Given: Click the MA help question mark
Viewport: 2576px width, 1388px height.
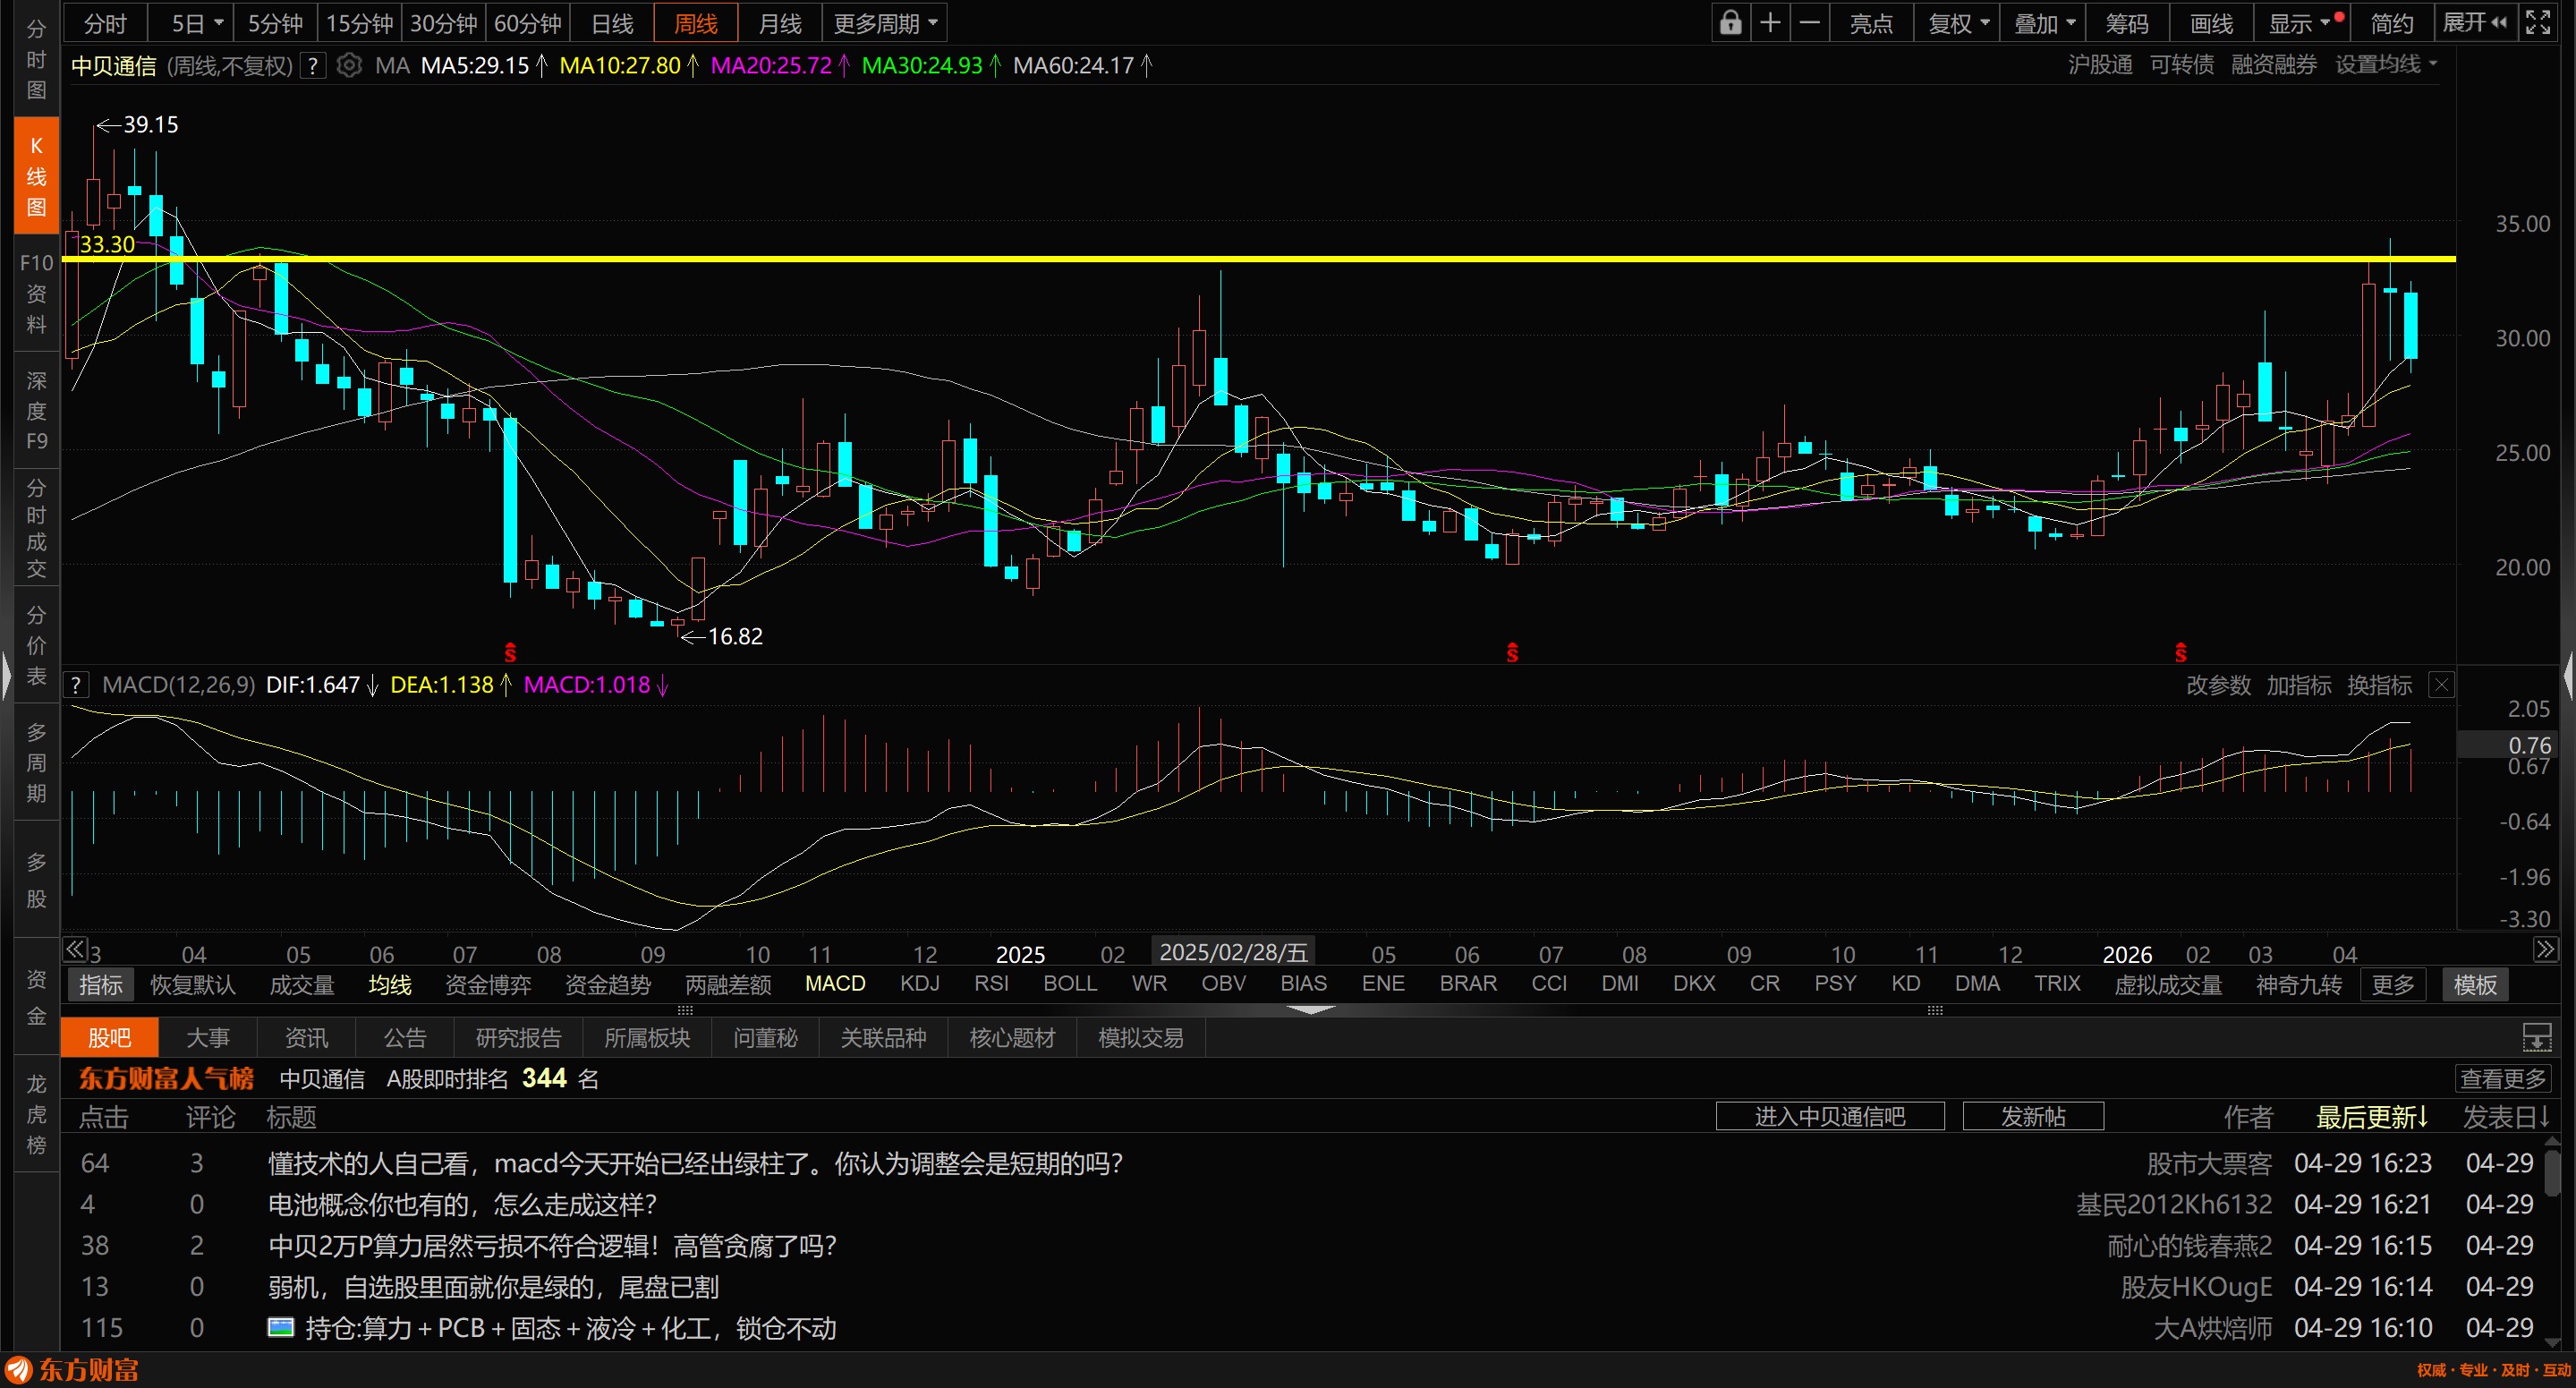Looking at the screenshot, I should (x=314, y=66).
